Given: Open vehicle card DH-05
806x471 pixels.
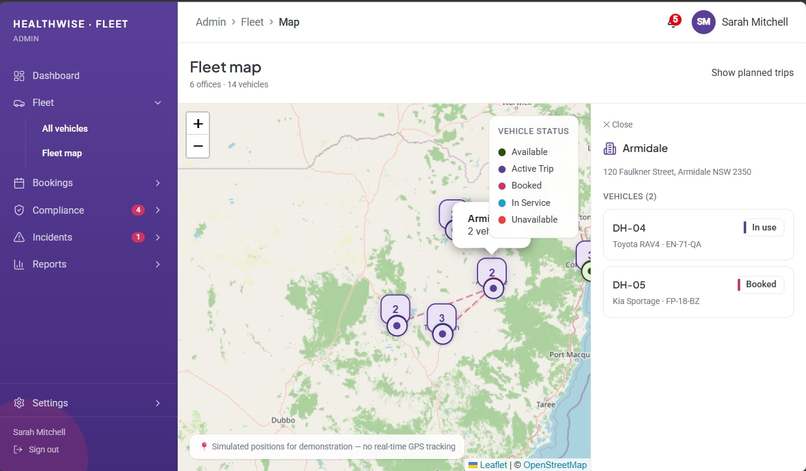Looking at the screenshot, I should pyautogui.click(x=698, y=292).
